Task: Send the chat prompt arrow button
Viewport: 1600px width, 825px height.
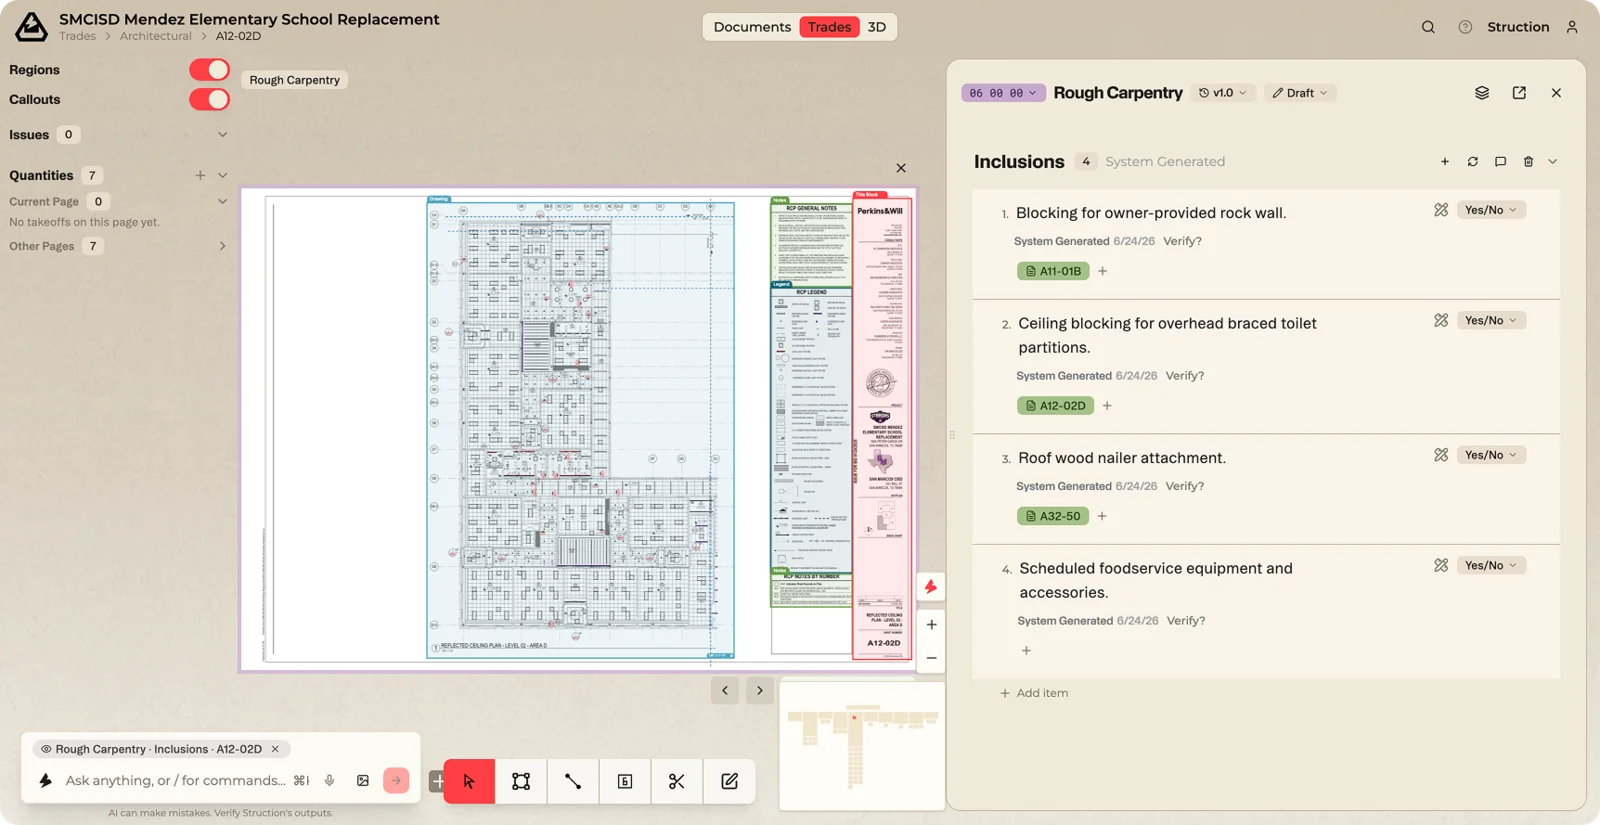Action: 396,781
